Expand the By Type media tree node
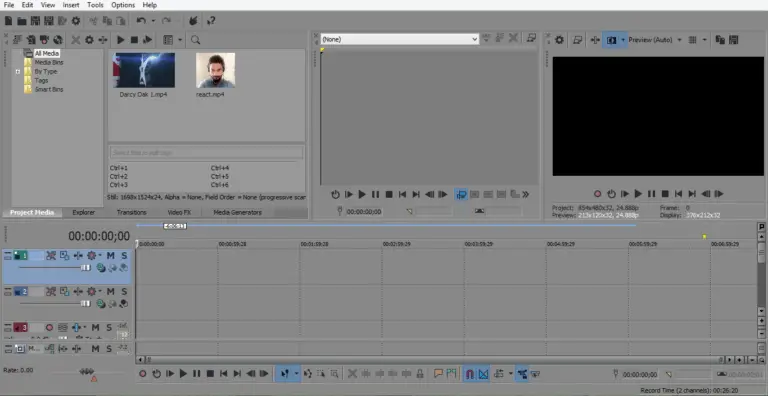This screenshot has height=396, width=768. point(18,72)
